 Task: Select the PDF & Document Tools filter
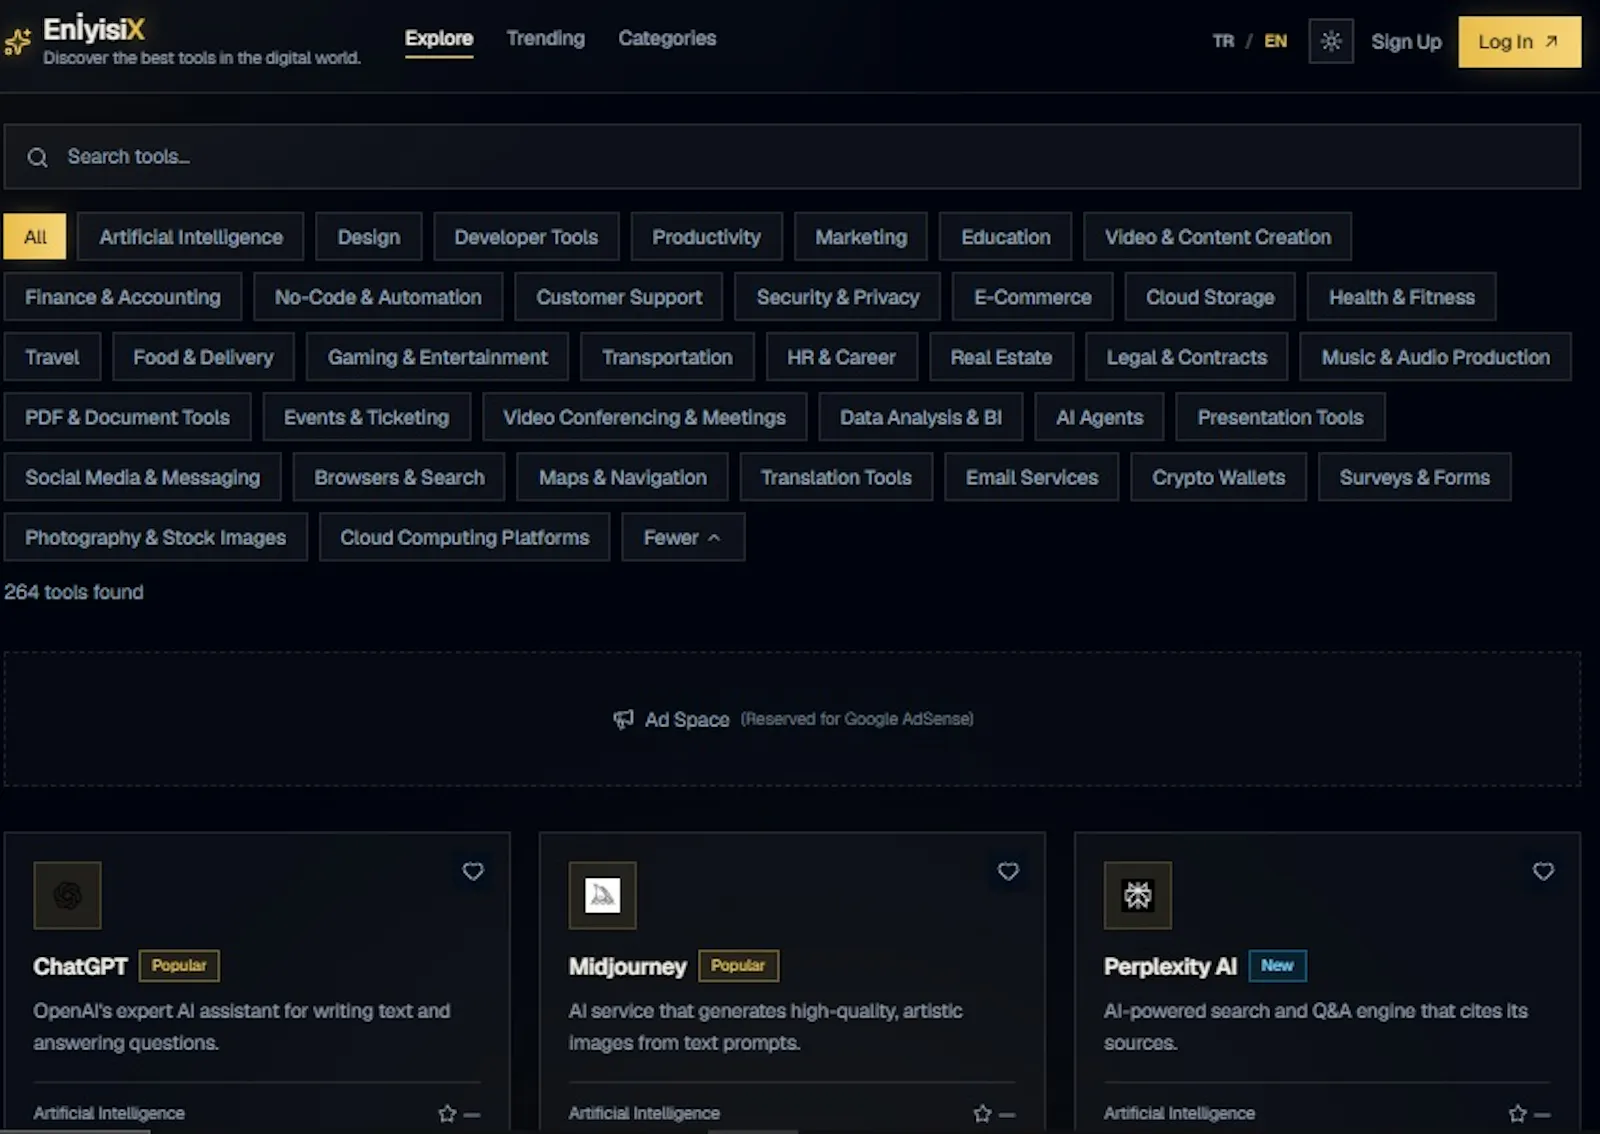point(127,417)
